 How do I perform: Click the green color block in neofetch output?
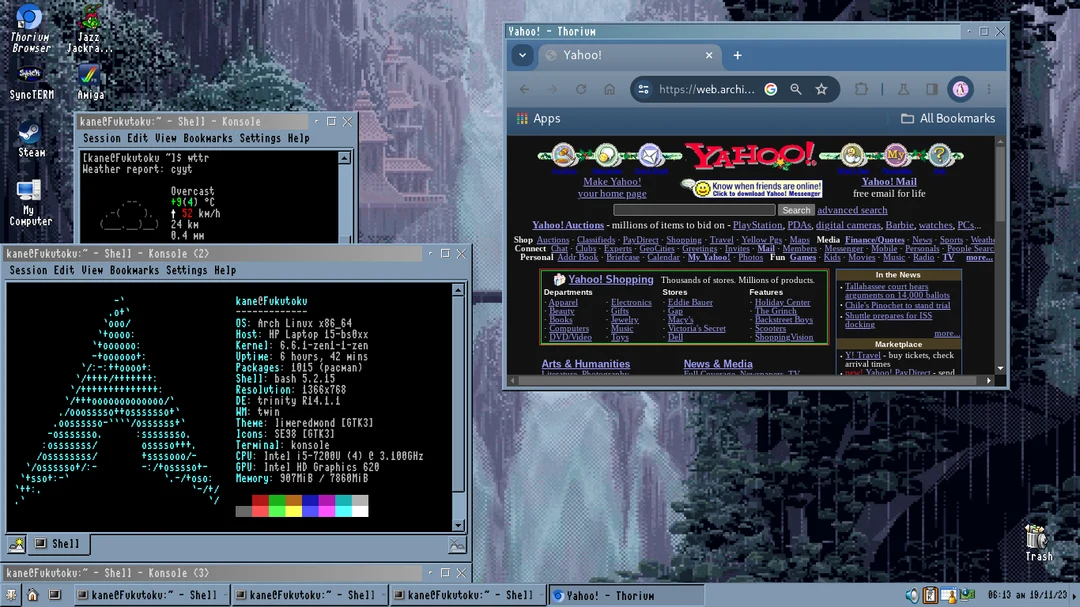277,501
